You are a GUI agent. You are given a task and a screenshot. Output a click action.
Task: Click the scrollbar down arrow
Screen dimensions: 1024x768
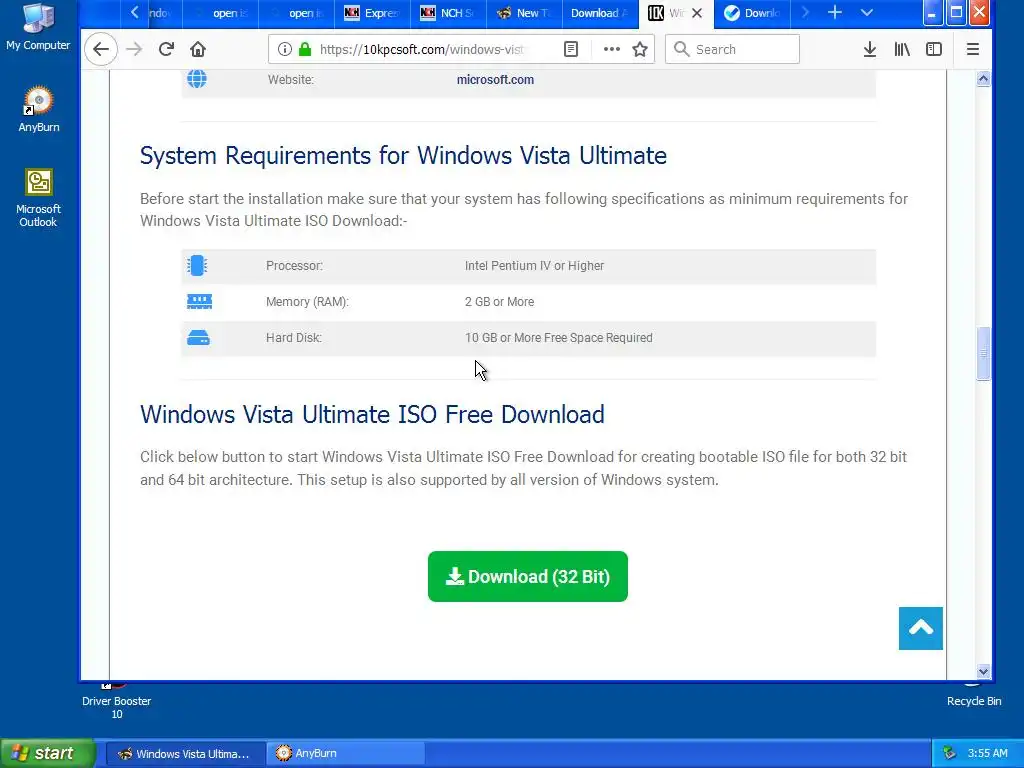[983, 671]
